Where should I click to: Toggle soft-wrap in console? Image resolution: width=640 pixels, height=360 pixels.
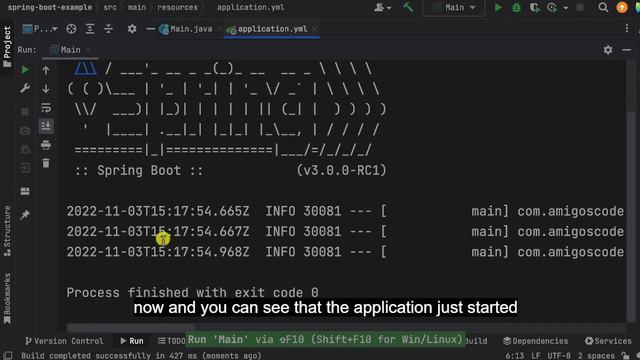[46, 107]
